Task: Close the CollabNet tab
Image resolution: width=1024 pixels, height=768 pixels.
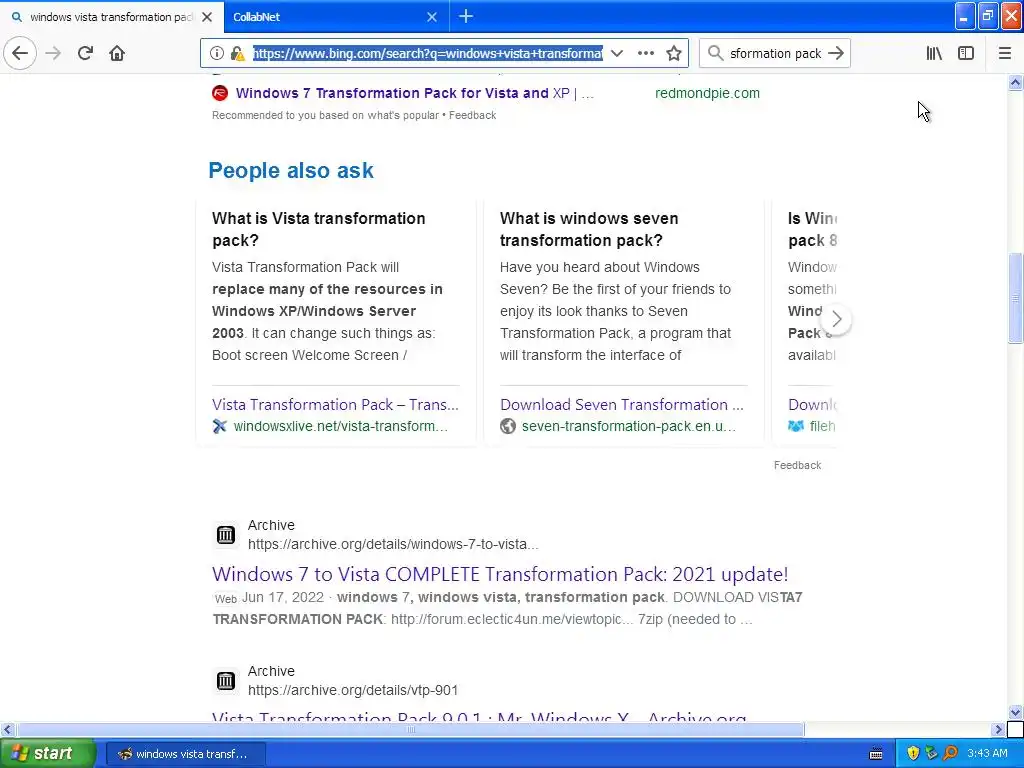Action: tap(432, 17)
